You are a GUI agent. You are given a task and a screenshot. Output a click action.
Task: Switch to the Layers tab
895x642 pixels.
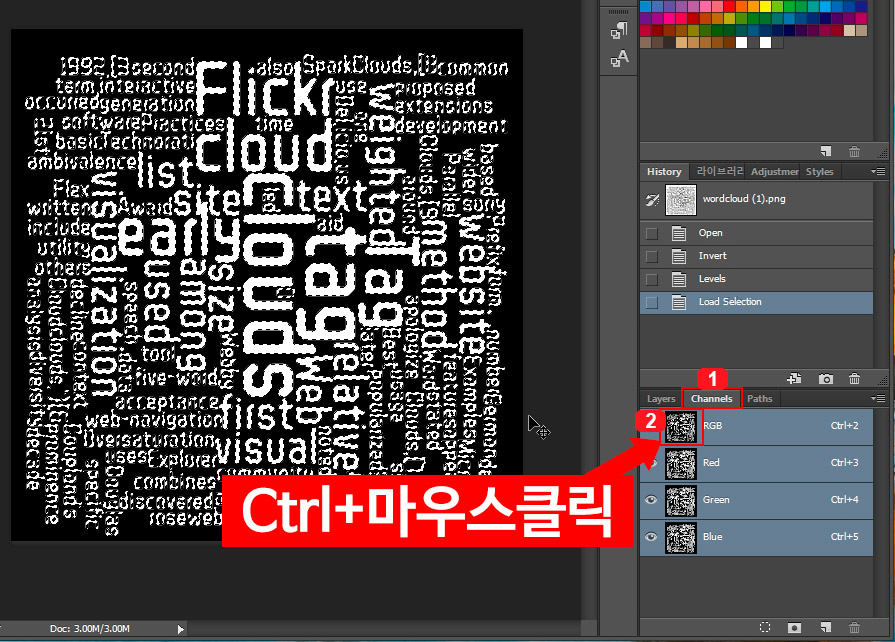pyautogui.click(x=661, y=398)
